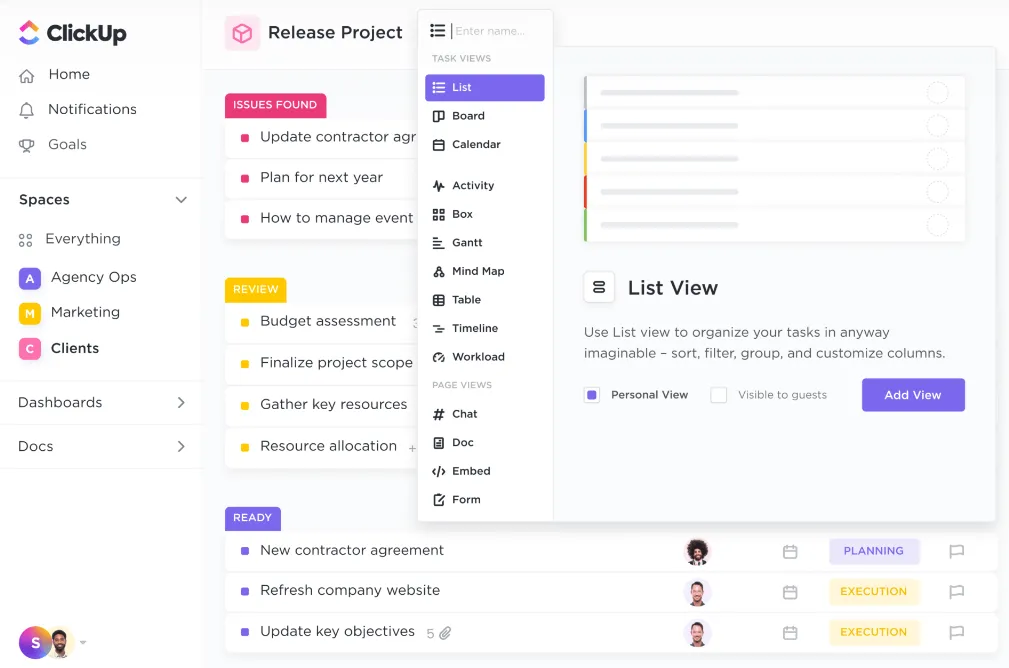The image size is (1009, 668).
Task: Click the 'S' user profile avatar
Action: tap(35, 642)
